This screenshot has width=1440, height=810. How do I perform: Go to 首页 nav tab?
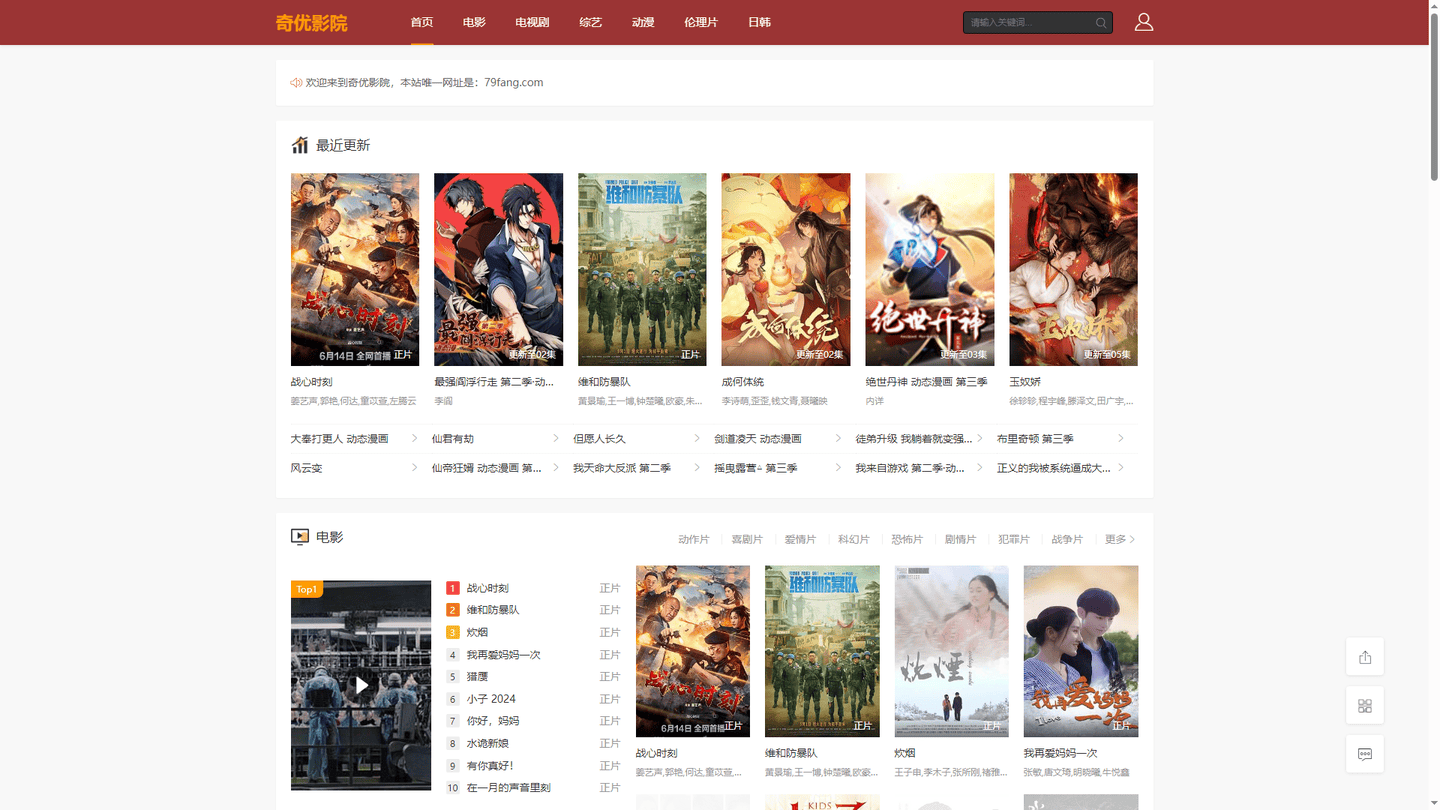(x=422, y=22)
